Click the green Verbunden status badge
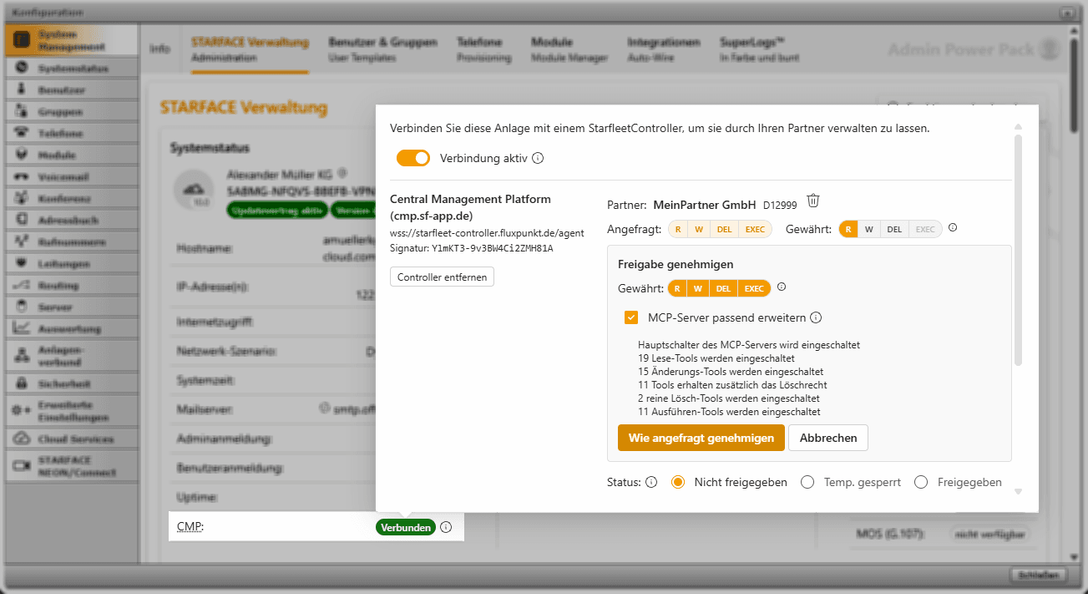The image size is (1088, 594). (x=406, y=527)
